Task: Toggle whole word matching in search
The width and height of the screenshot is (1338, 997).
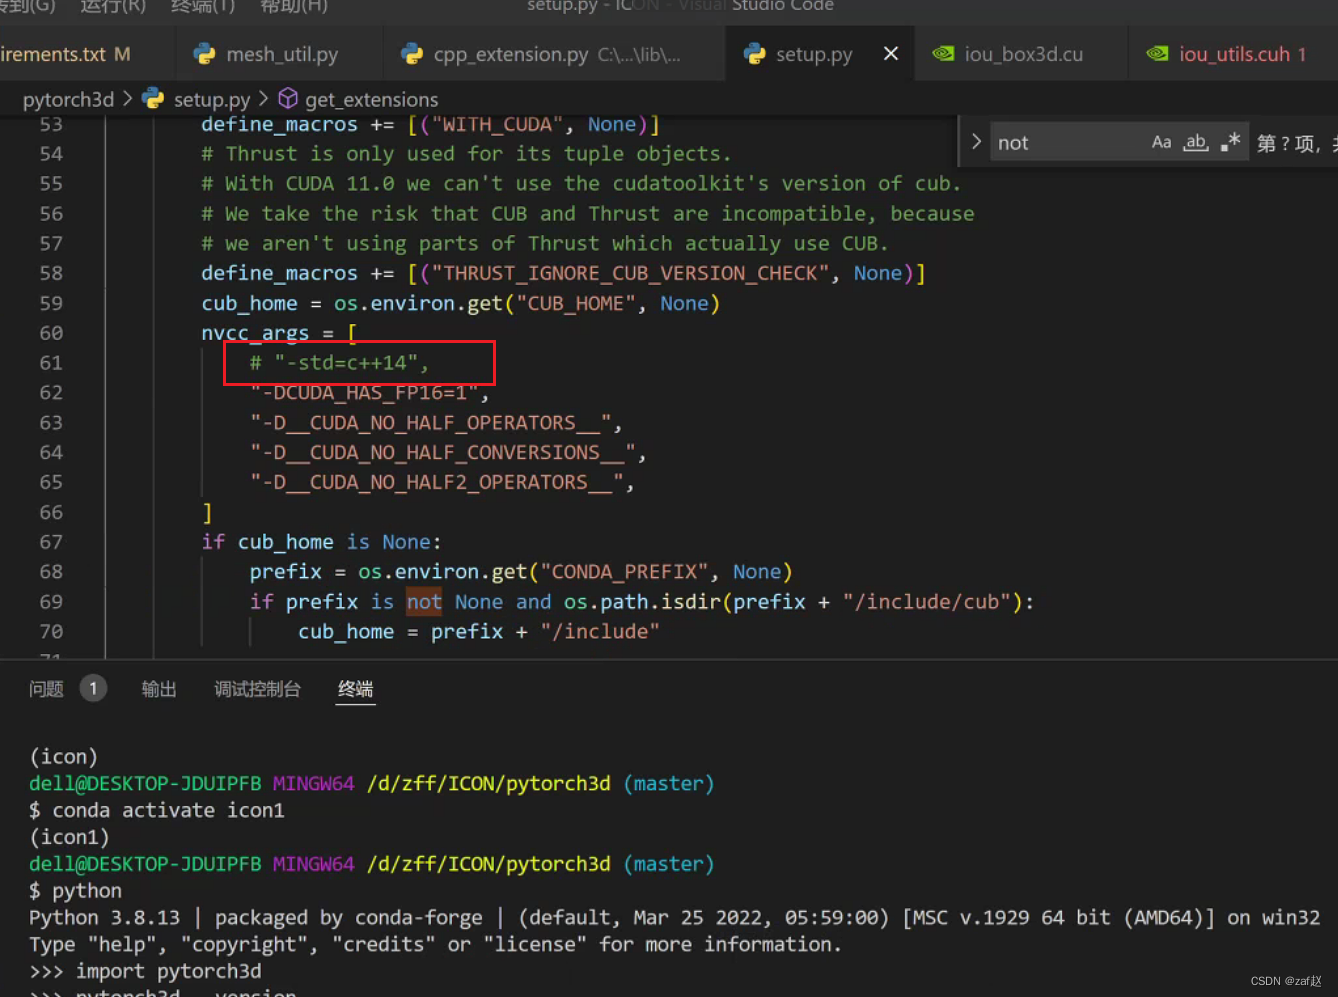Action: 1195,141
